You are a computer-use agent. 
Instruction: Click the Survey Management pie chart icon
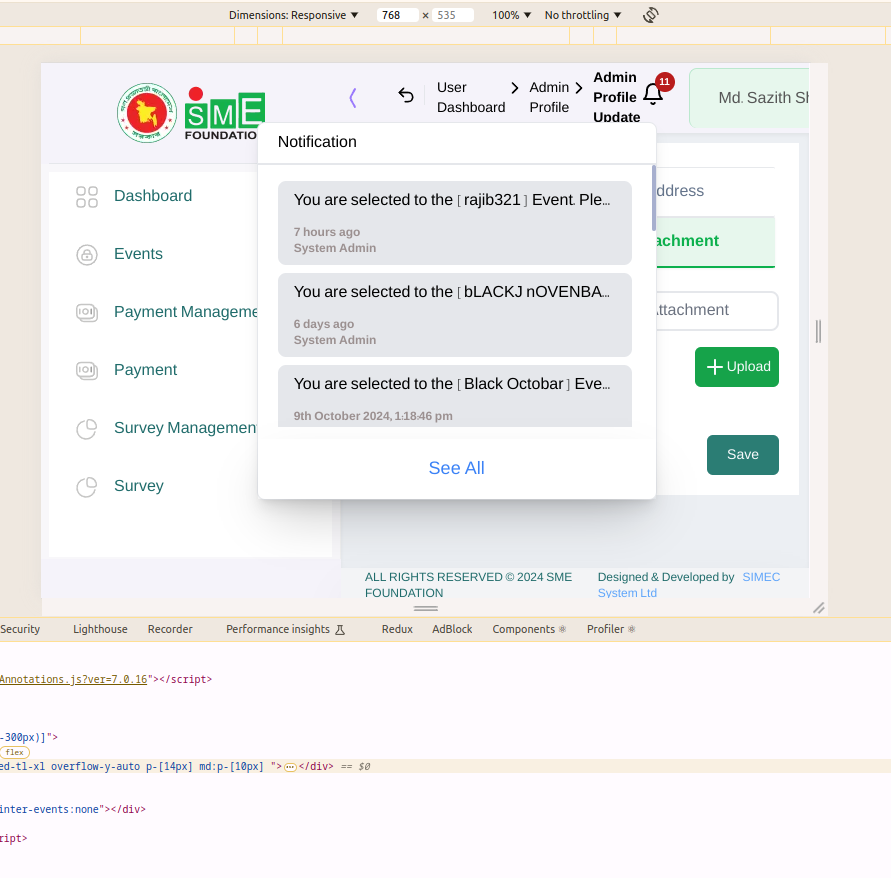[87, 428]
